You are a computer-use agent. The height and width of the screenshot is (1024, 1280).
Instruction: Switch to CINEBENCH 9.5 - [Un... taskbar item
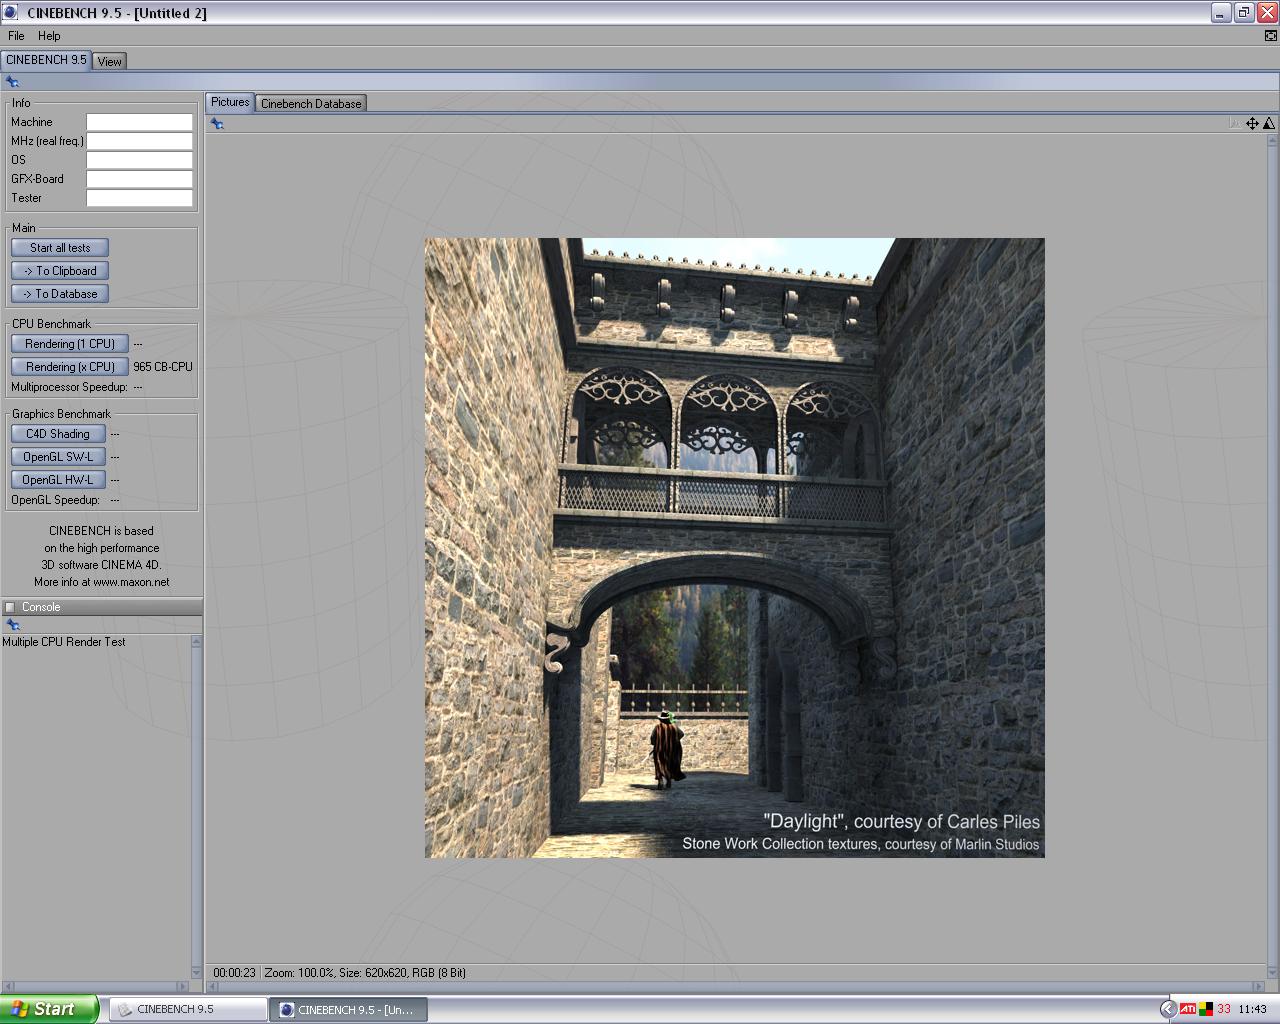tap(348, 1010)
